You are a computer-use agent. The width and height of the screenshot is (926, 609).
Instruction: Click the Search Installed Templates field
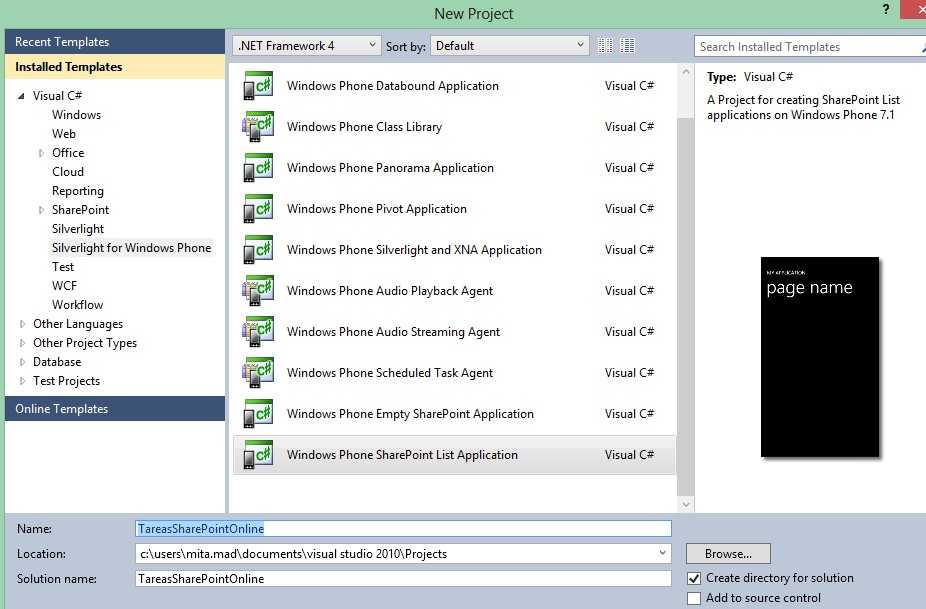tap(809, 47)
